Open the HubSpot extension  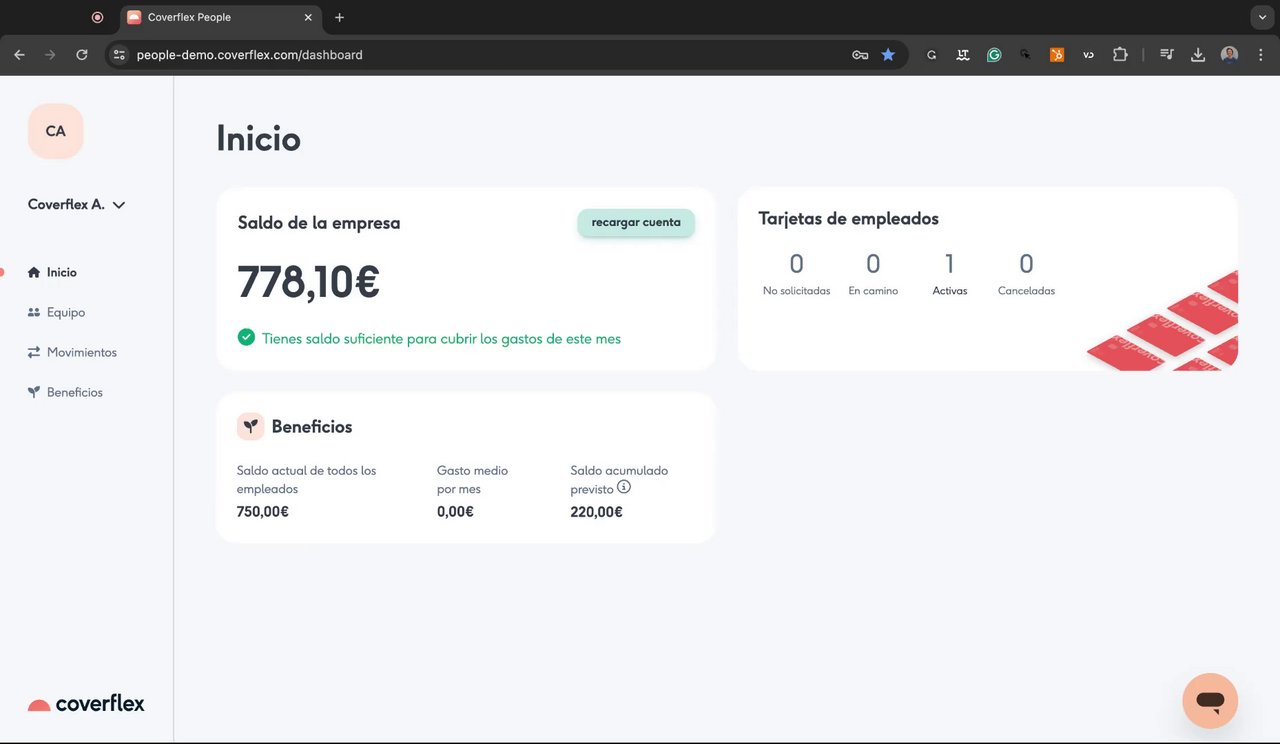click(1057, 55)
